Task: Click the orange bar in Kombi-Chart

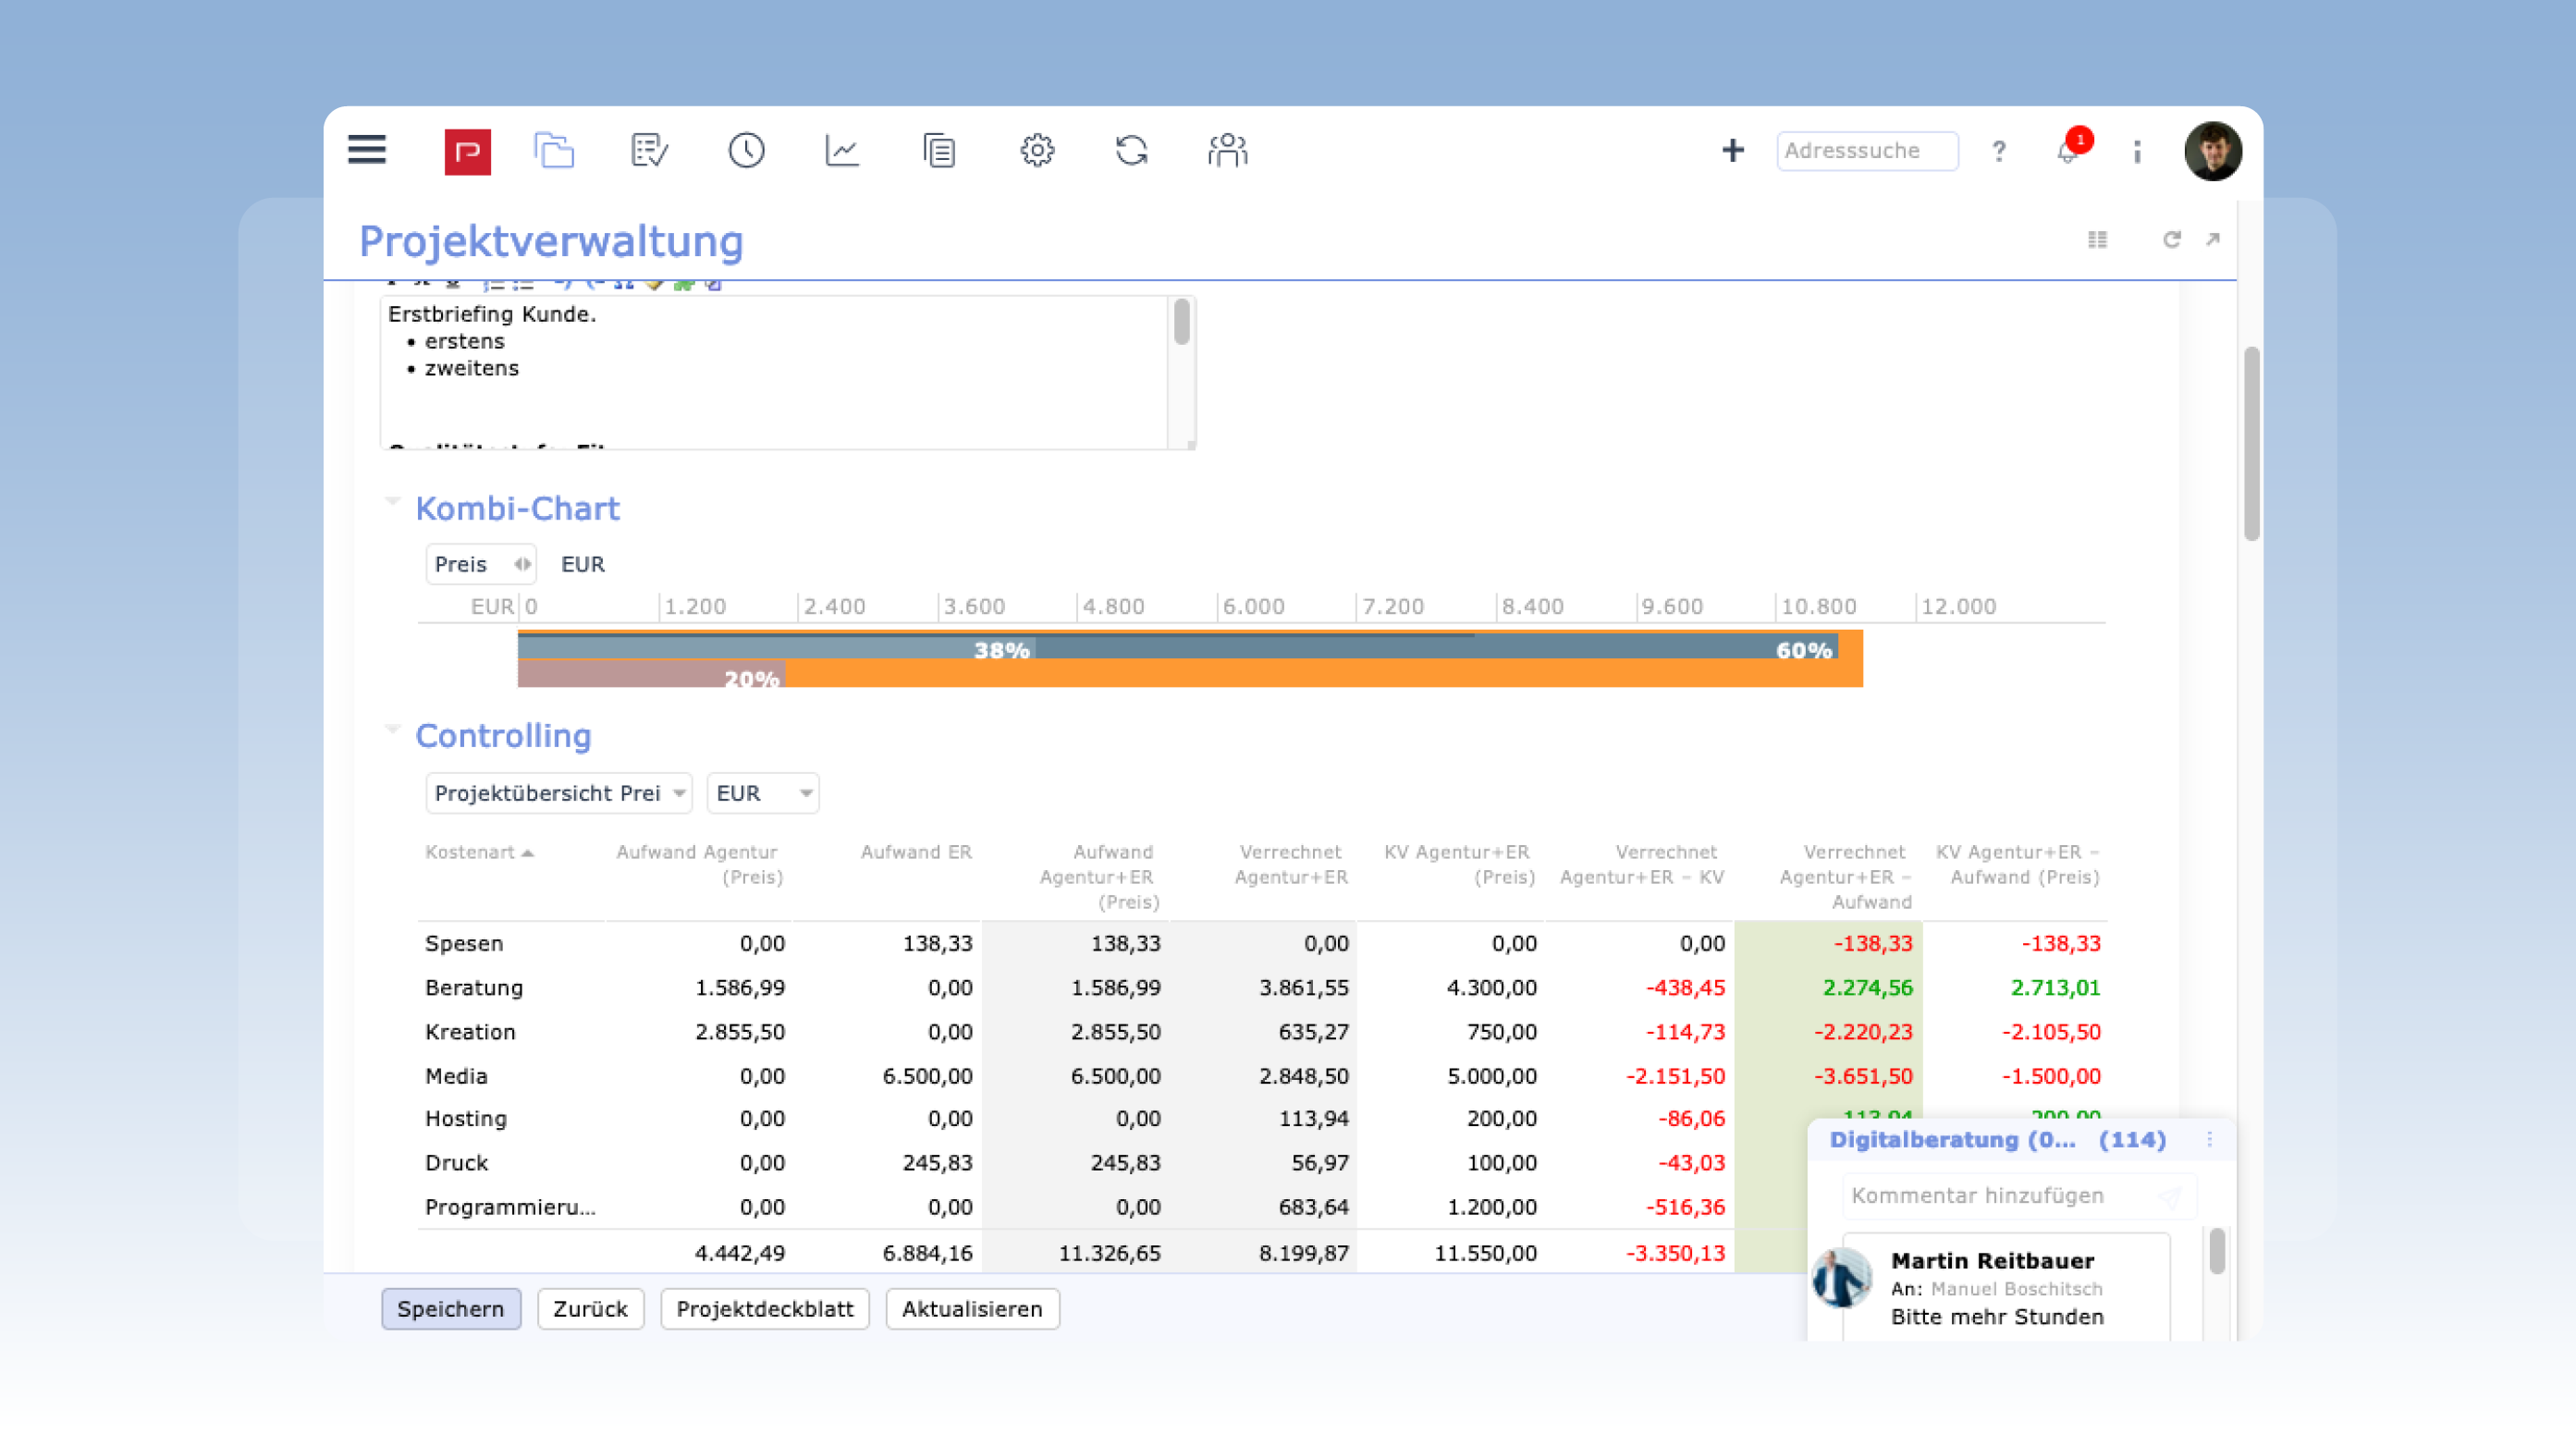Action: point(1300,674)
